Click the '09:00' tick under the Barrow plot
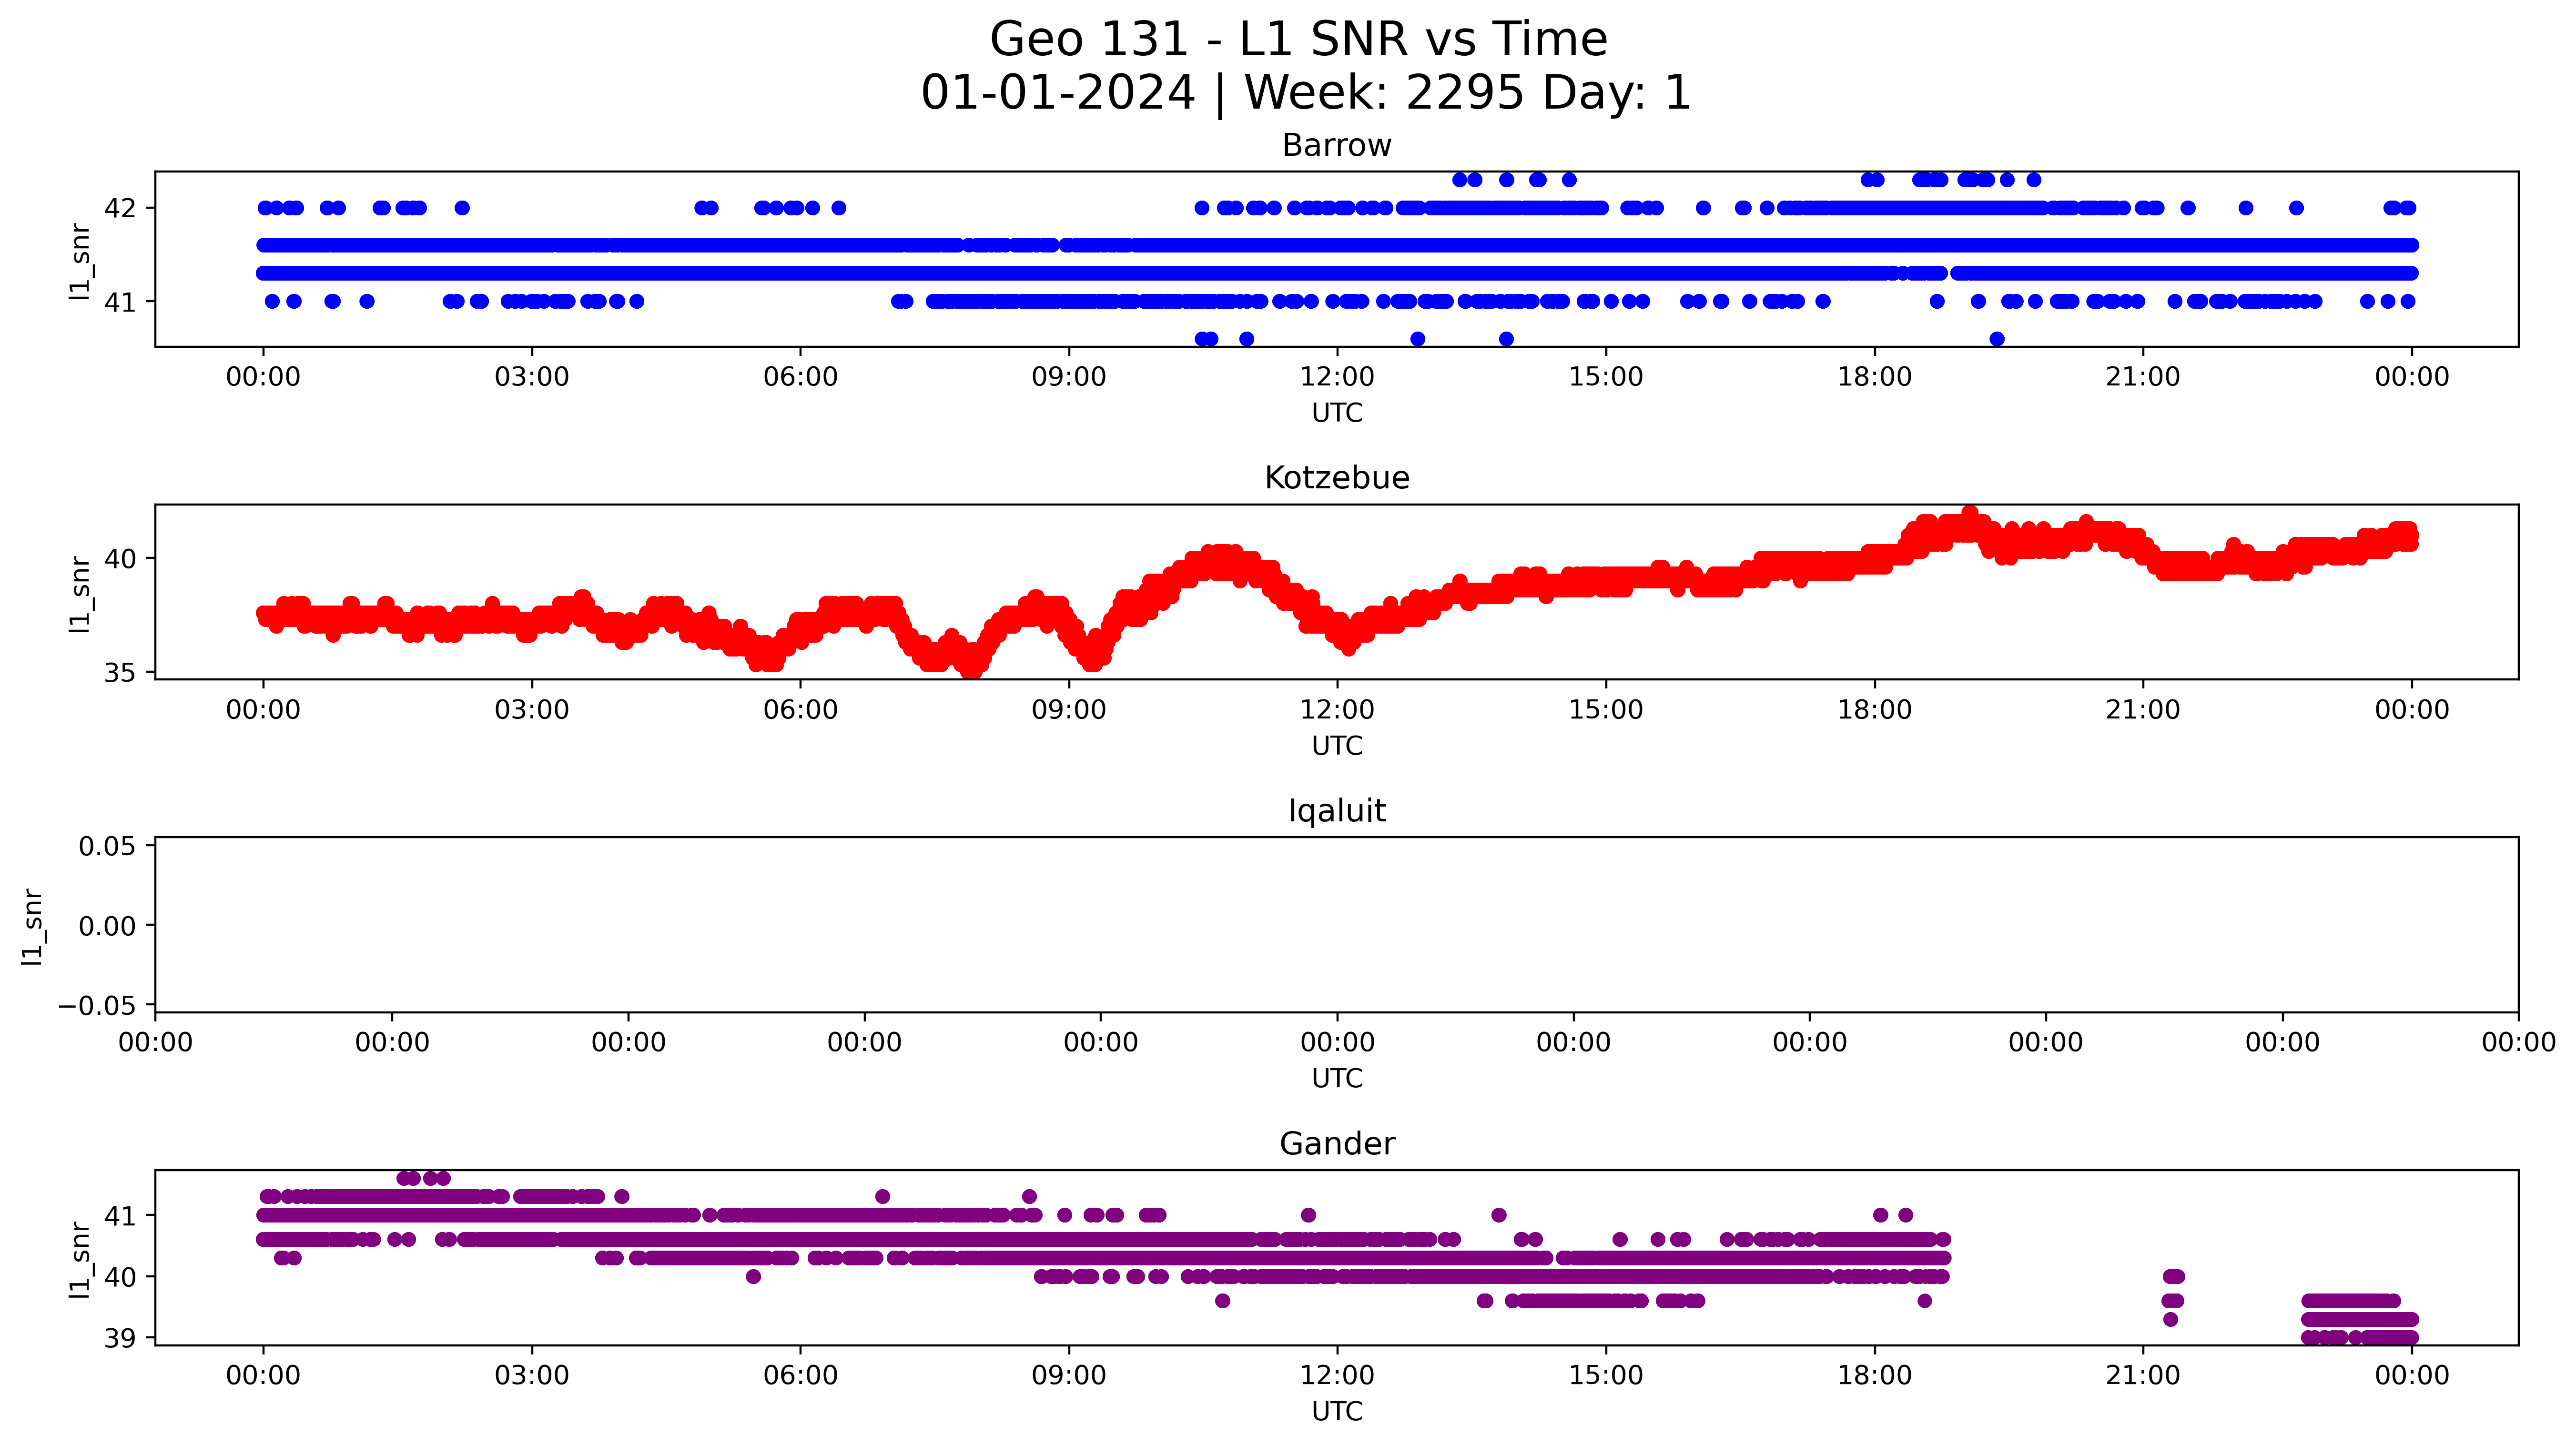Image resolution: width=2576 pixels, height=1445 pixels. coord(1069,377)
